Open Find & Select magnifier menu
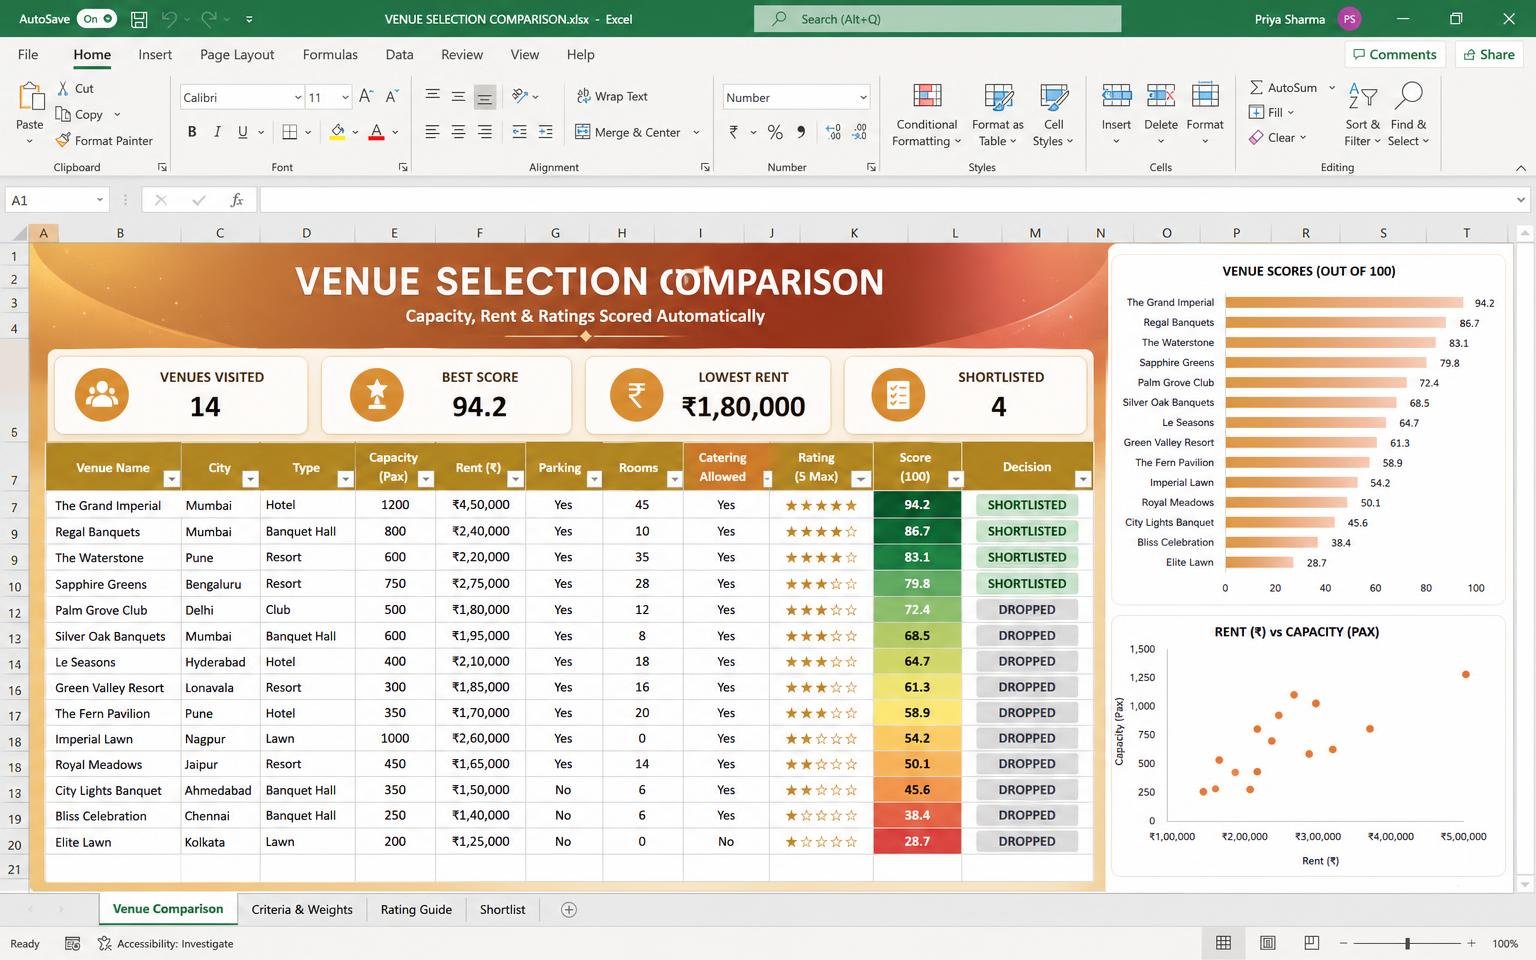 (1409, 115)
